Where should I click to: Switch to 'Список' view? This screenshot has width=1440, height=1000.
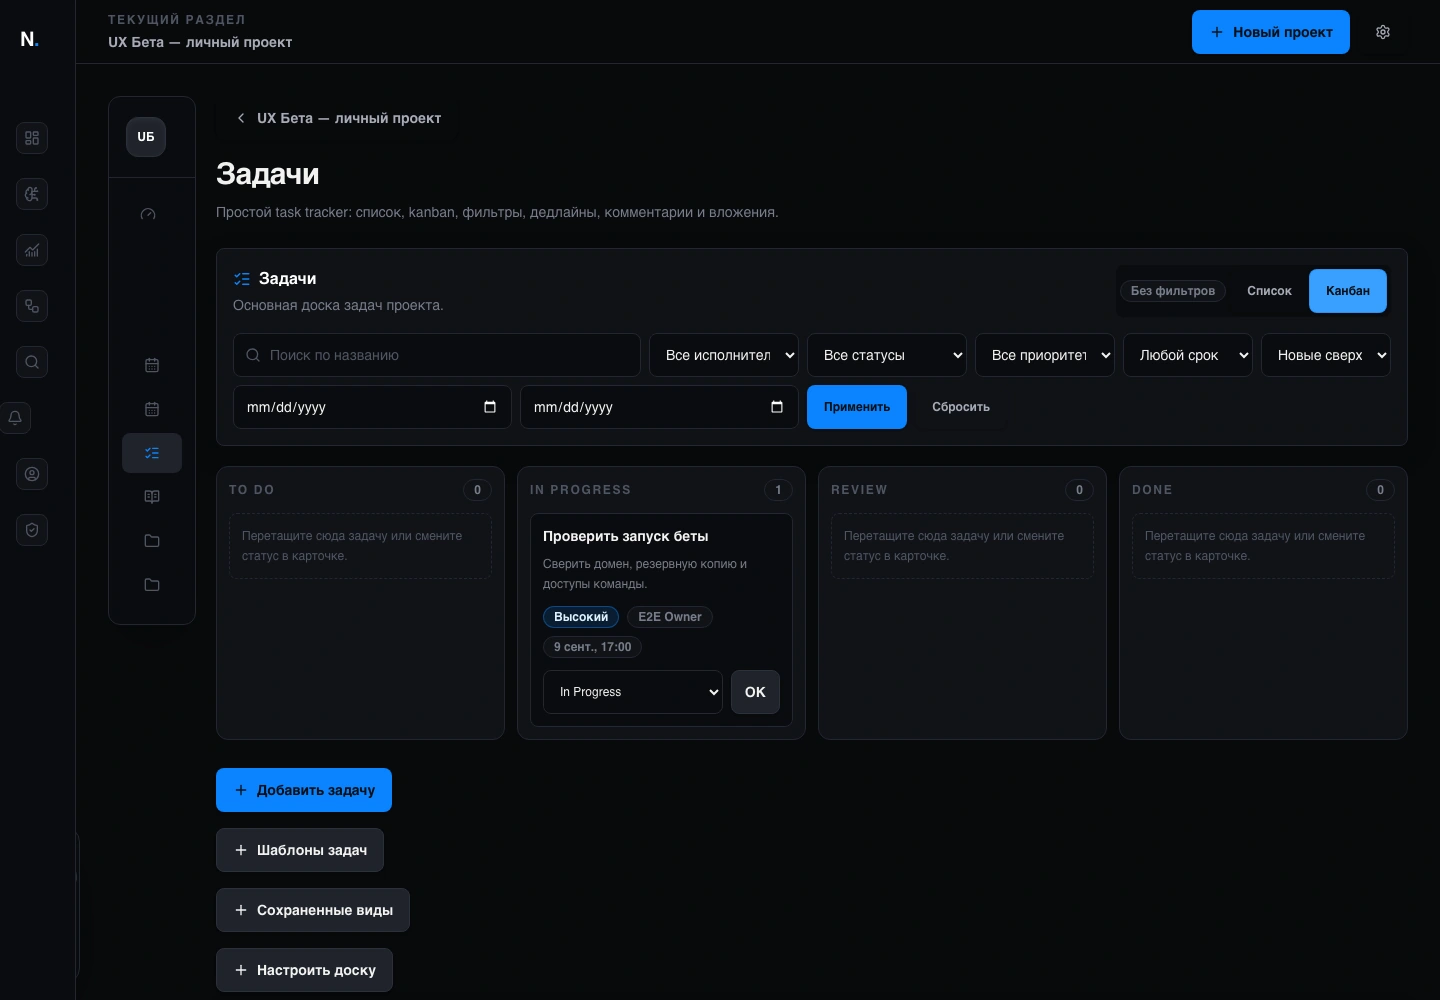click(x=1269, y=291)
